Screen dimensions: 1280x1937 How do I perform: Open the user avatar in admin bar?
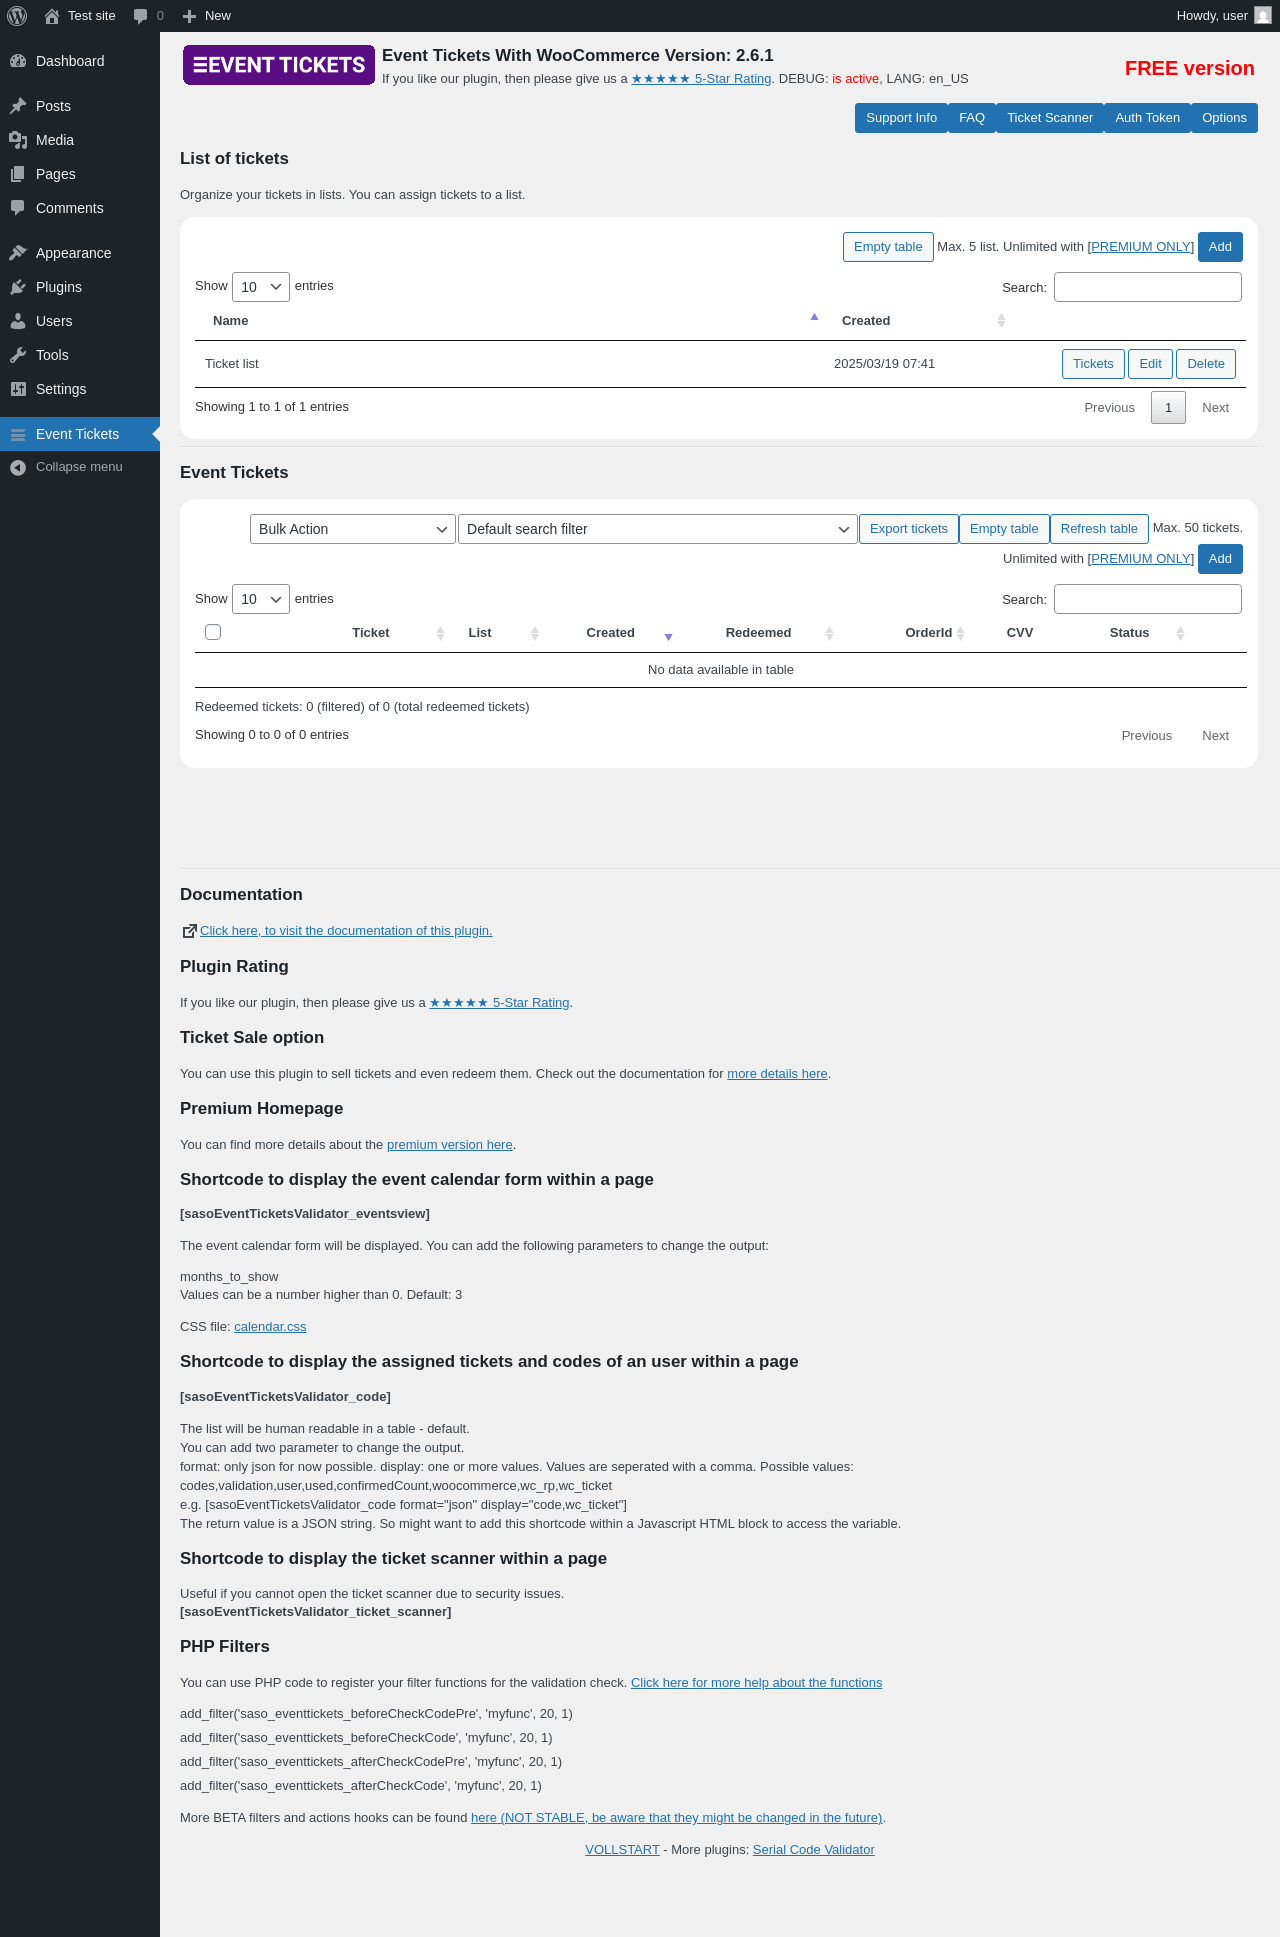point(1263,16)
